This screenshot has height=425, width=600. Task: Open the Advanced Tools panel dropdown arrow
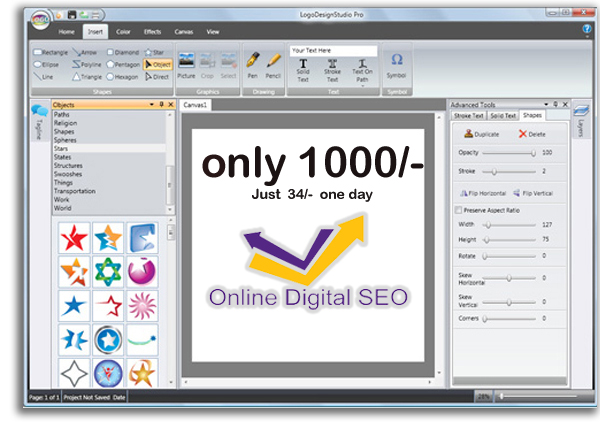click(546, 104)
